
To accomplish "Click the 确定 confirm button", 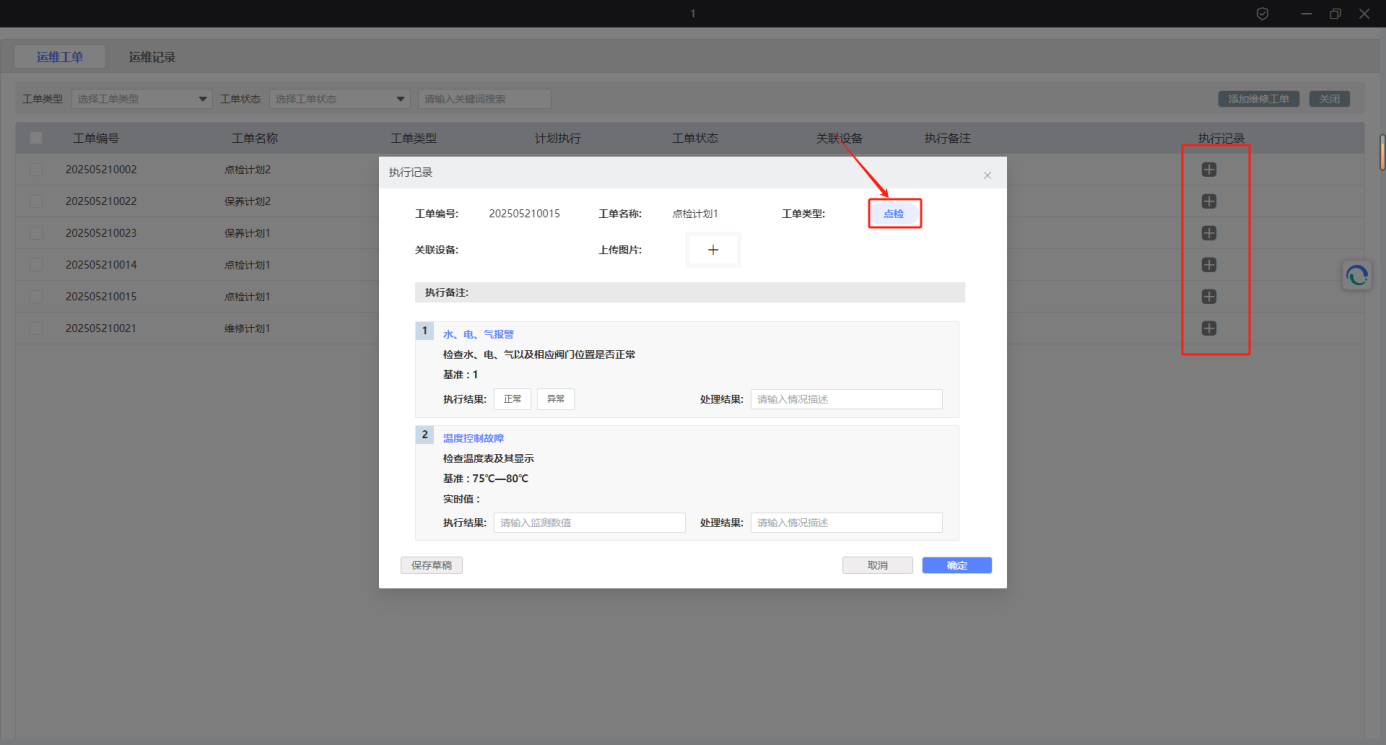I will click(956, 565).
